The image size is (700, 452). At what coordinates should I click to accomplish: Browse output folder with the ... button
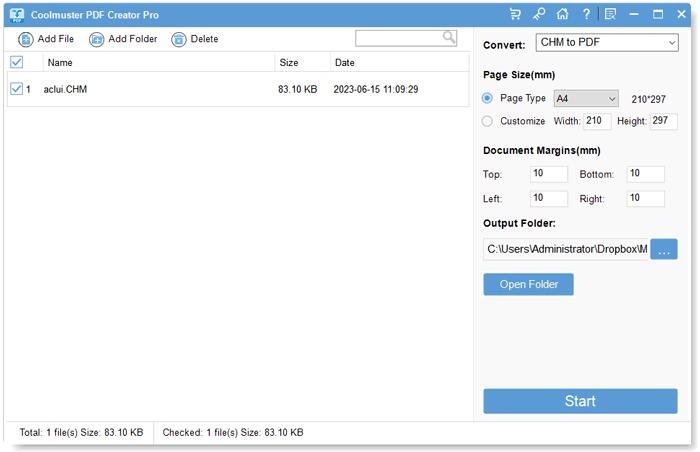(x=664, y=249)
